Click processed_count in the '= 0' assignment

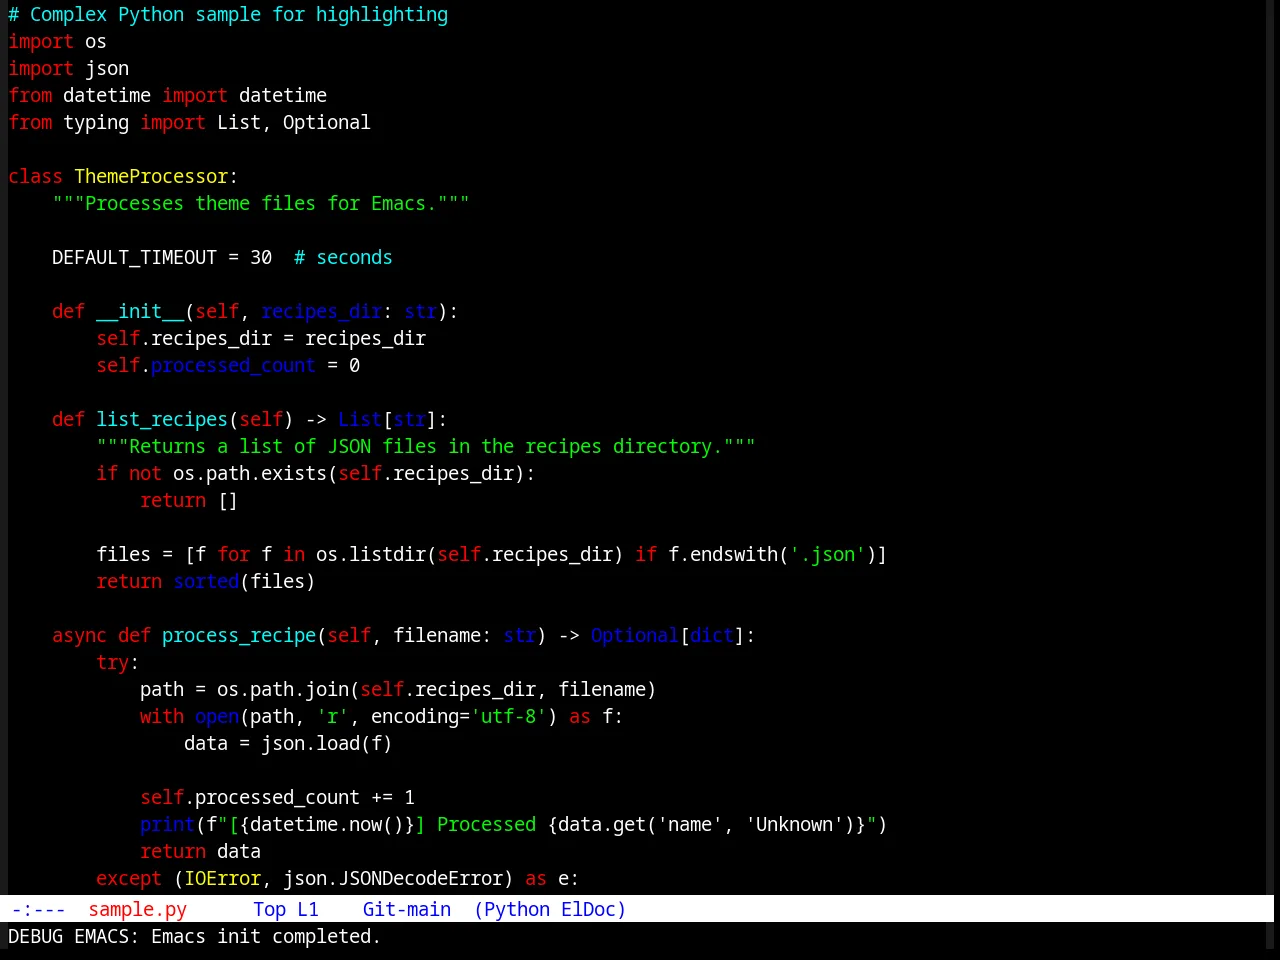234,366
